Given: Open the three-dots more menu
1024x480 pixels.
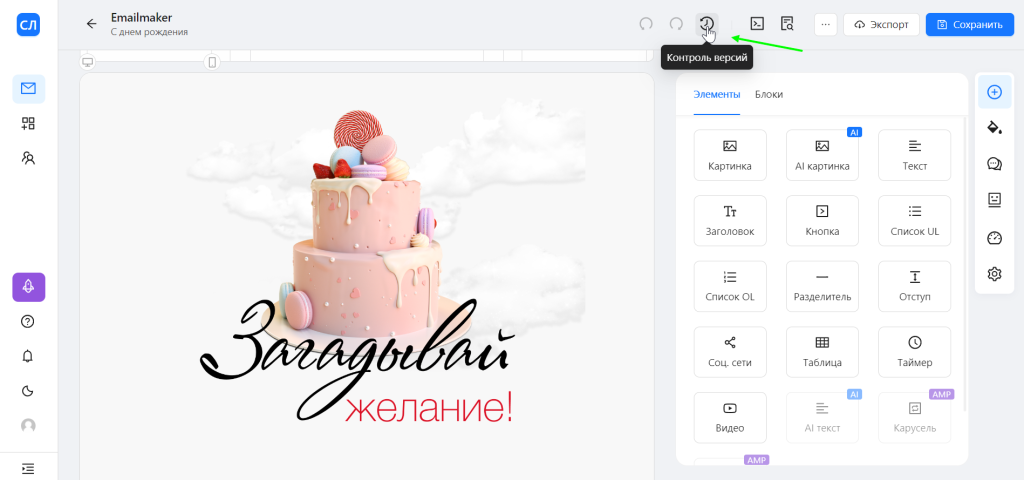Looking at the screenshot, I should (825, 25).
